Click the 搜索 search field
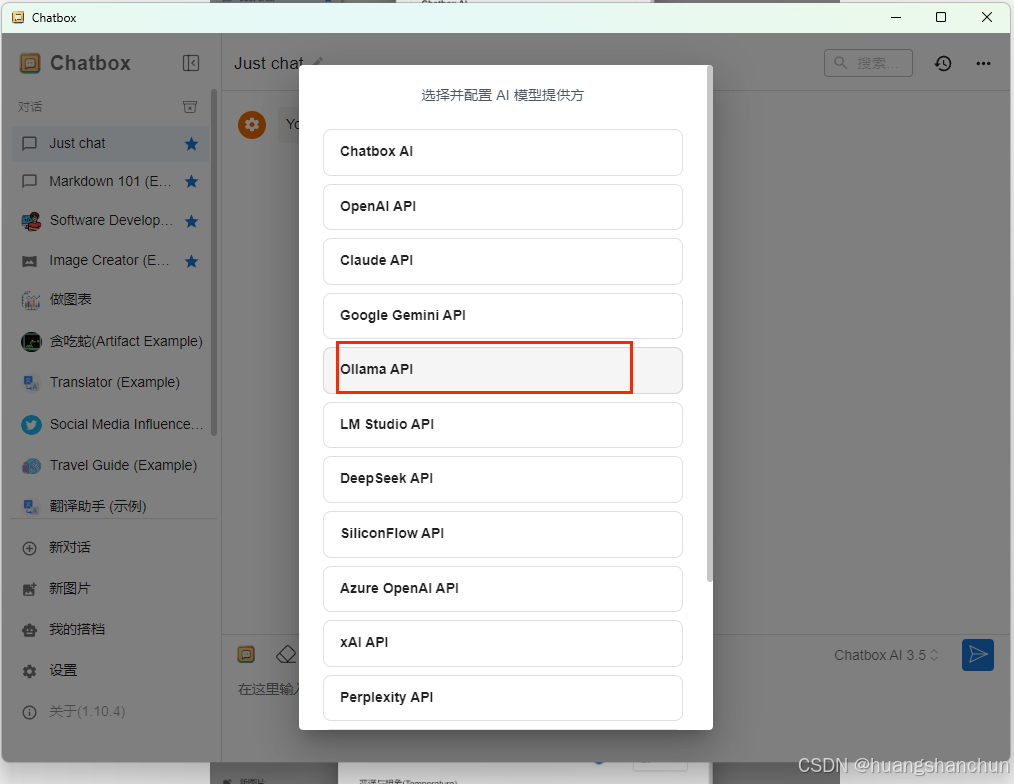This screenshot has width=1014, height=784. click(868, 63)
